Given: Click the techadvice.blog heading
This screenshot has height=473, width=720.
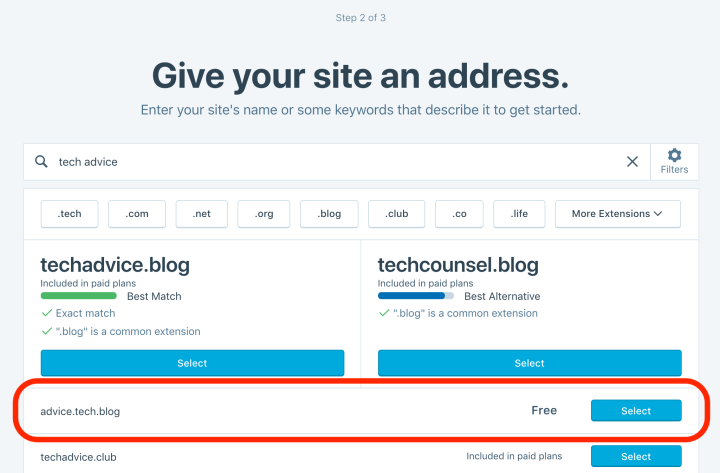Looking at the screenshot, I should click(x=115, y=265).
